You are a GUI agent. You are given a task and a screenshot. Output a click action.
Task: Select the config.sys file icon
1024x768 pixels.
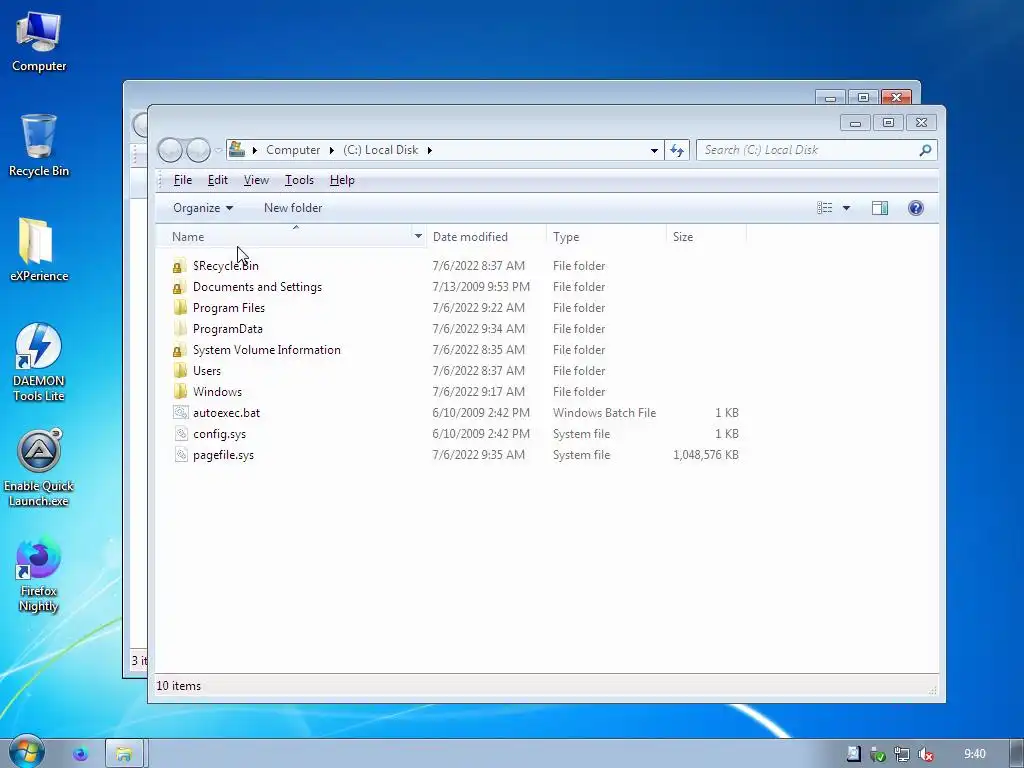(x=181, y=434)
